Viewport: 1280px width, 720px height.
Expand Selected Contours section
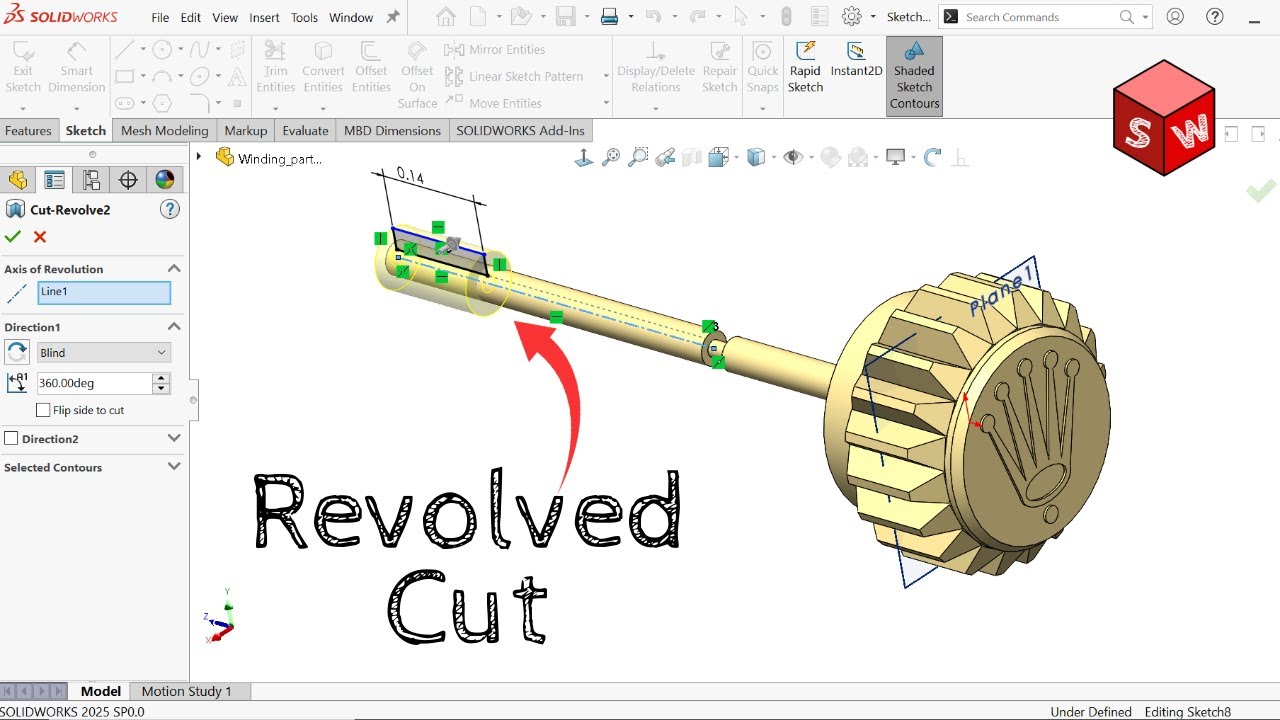click(174, 467)
